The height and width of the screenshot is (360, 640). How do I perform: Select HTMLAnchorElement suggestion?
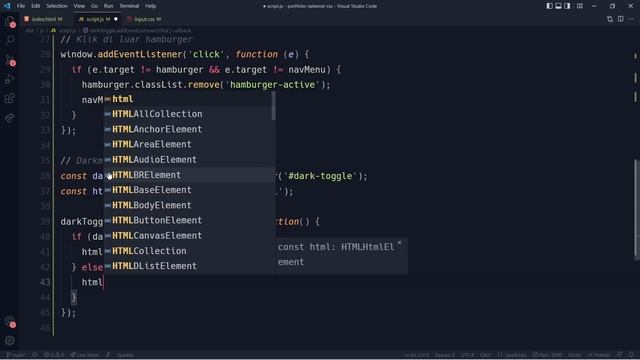[x=189, y=129]
